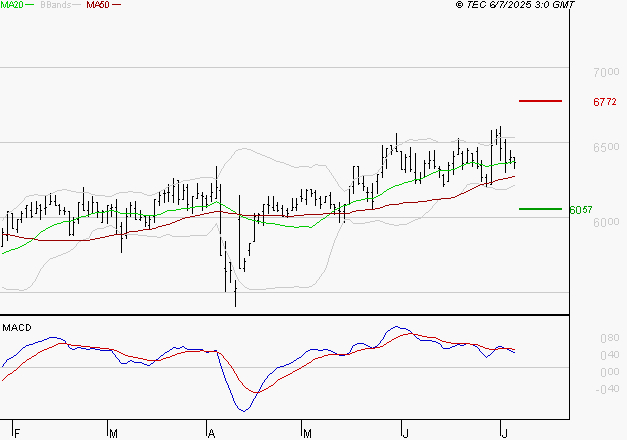The height and width of the screenshot is (440, 627).
Task: Click the MA20 legend label
Action: pos(12,5)
